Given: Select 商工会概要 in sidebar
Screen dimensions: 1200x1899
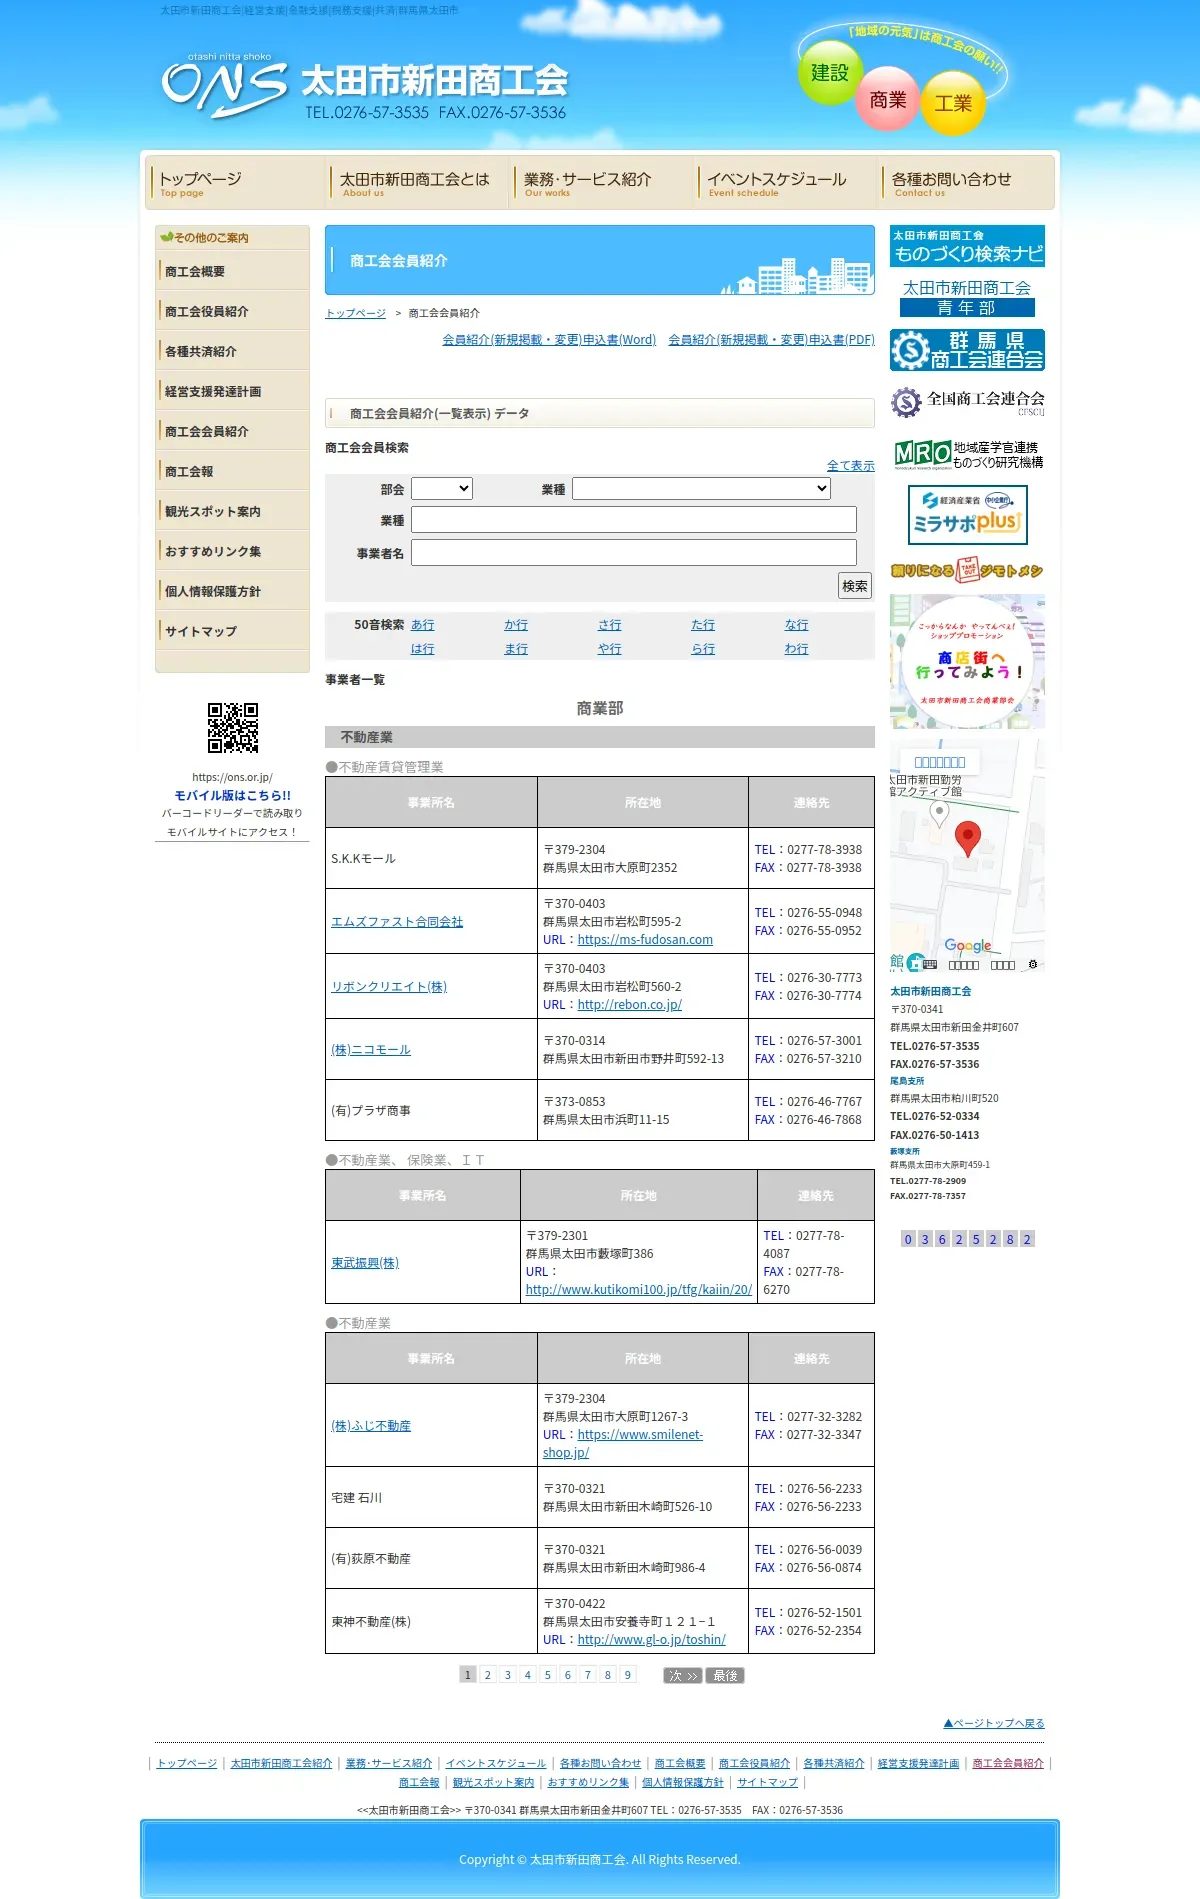Looking at the screenshot, I should [232, 271].
